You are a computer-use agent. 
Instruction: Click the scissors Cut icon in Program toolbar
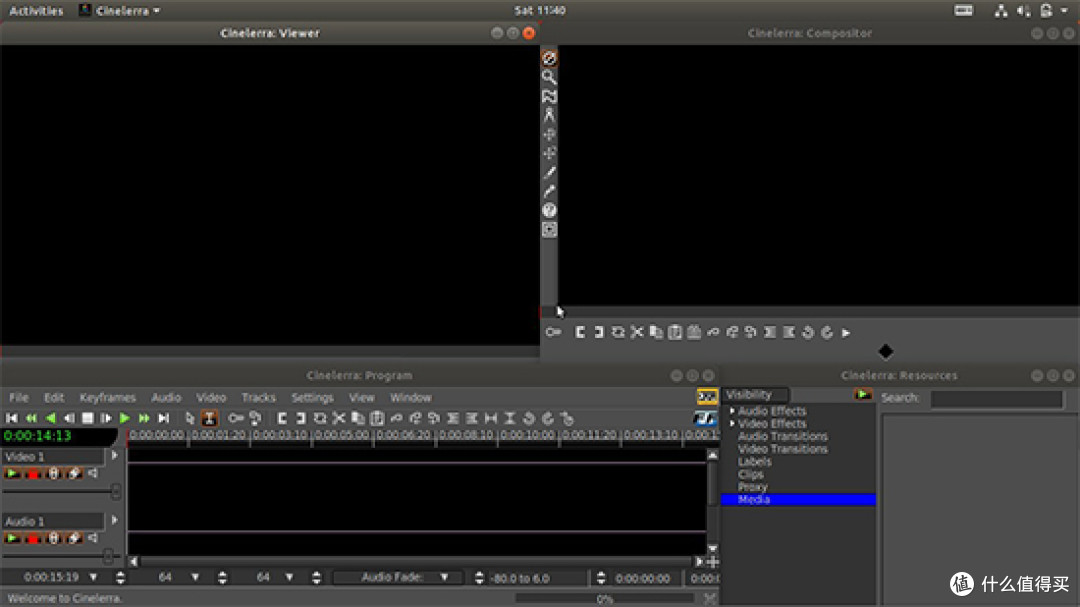339,418
